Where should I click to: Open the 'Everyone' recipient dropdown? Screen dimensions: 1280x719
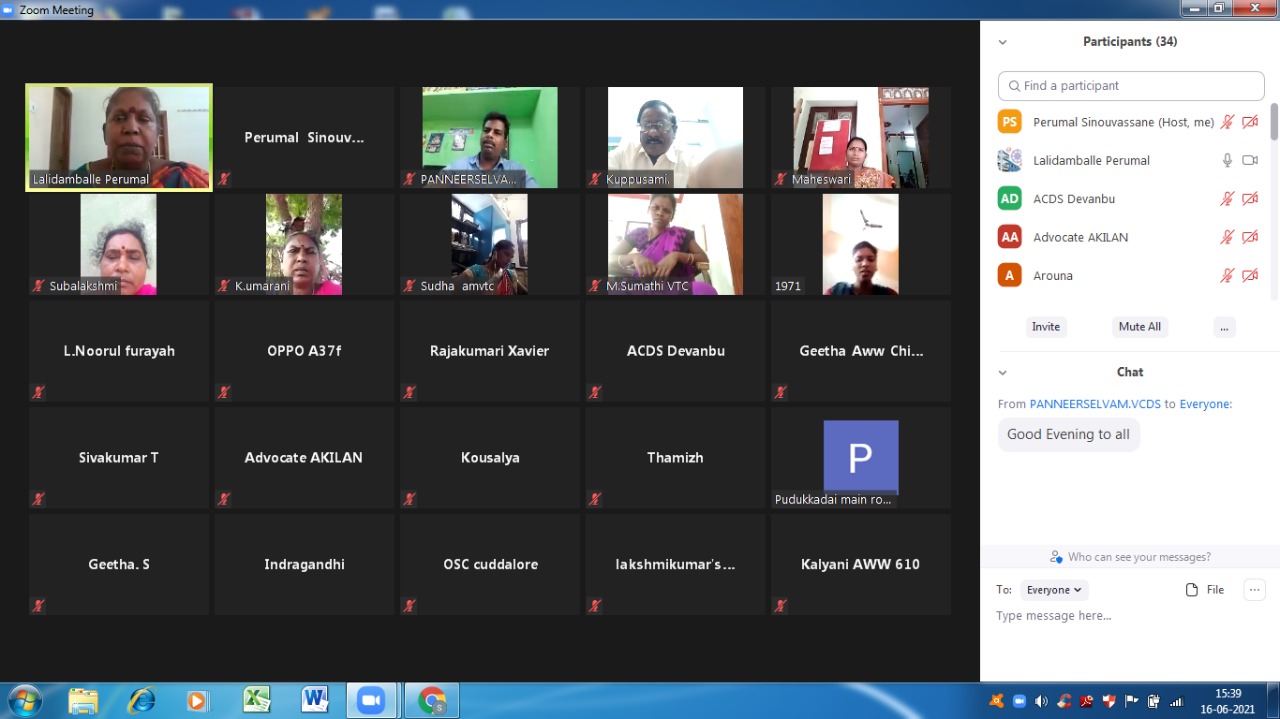1054,590
